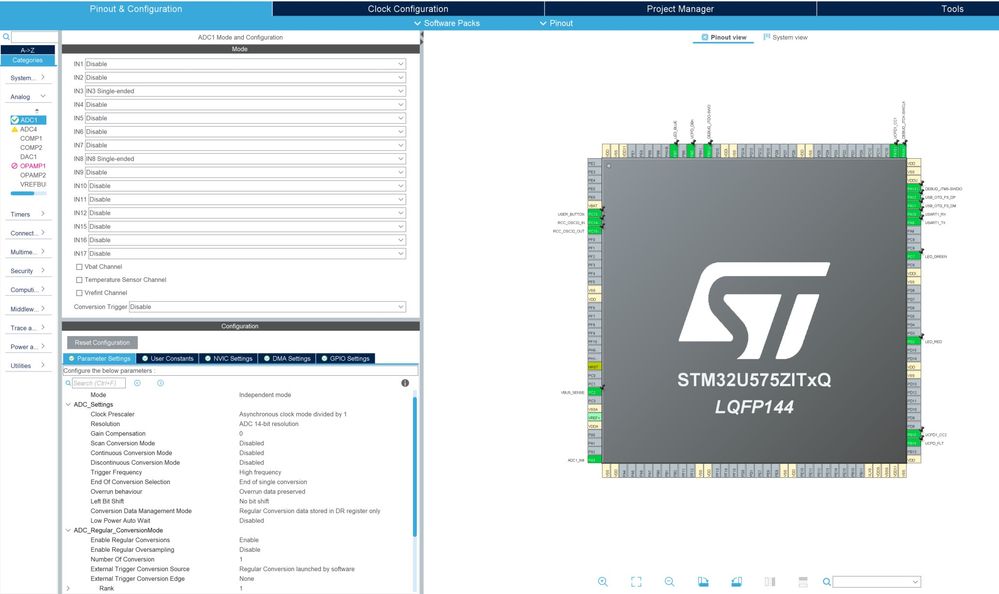This screenshot has width=999, height=594.
Task: Collapse the ADC_Regular_ConversionMode group
Action: tap(68, 530)
